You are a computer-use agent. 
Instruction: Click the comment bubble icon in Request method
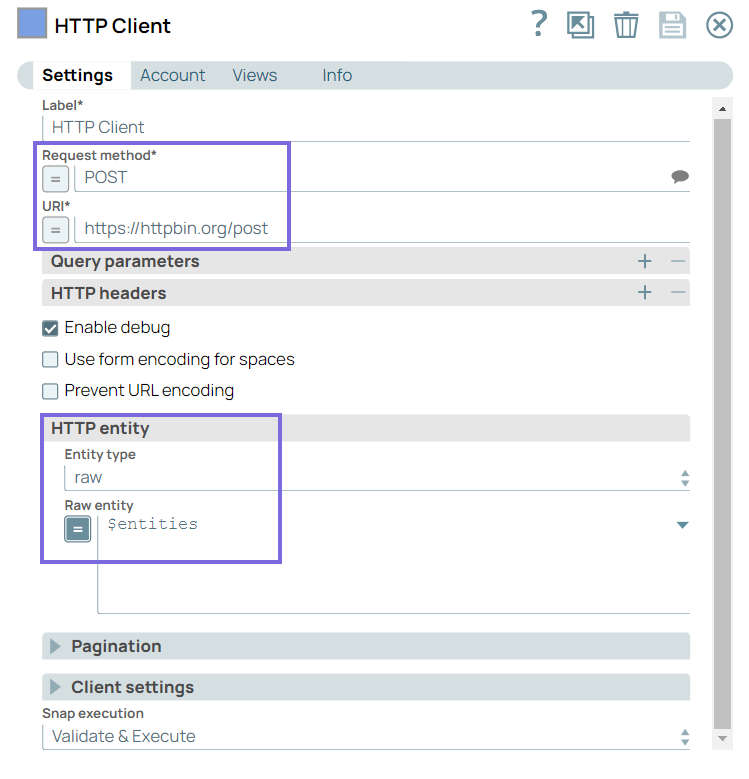coord(680,177)
